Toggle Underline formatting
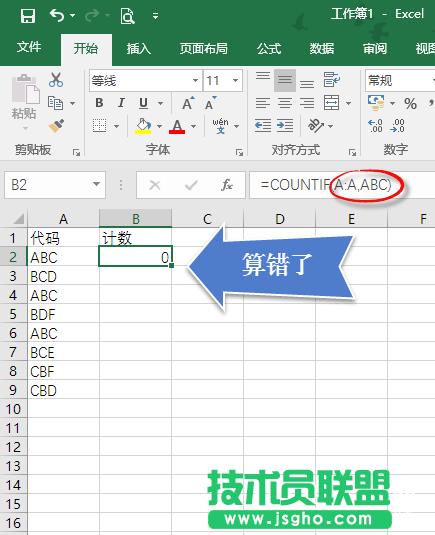 pos(144,103)
